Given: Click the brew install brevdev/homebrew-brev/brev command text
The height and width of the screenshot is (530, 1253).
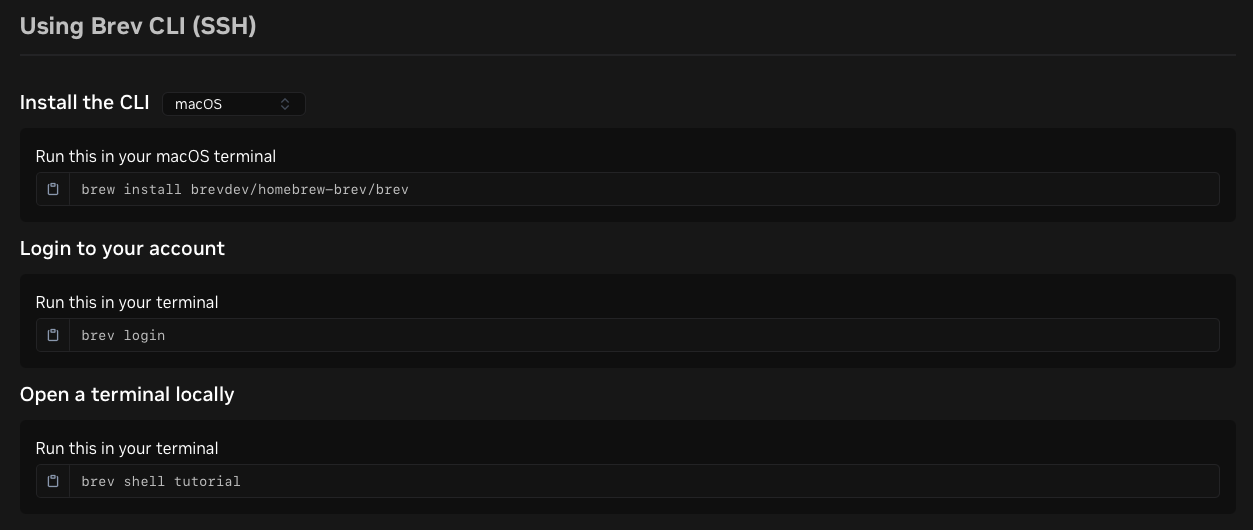Looking at the screenshot, I should tap(245, 189).
